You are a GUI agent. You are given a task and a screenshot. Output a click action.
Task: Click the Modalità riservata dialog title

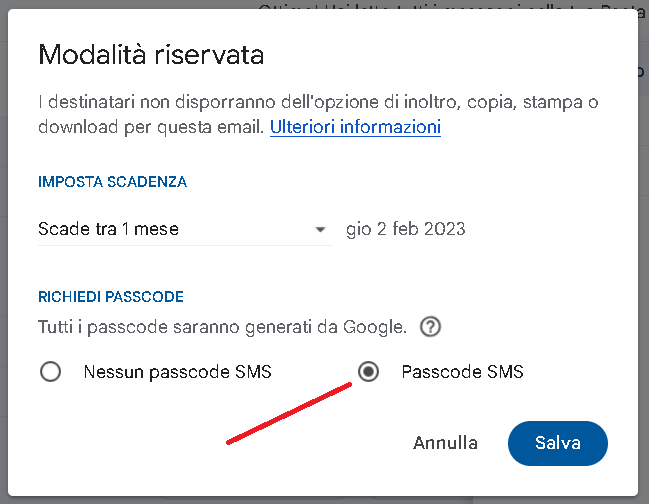(x=151, y=55)
